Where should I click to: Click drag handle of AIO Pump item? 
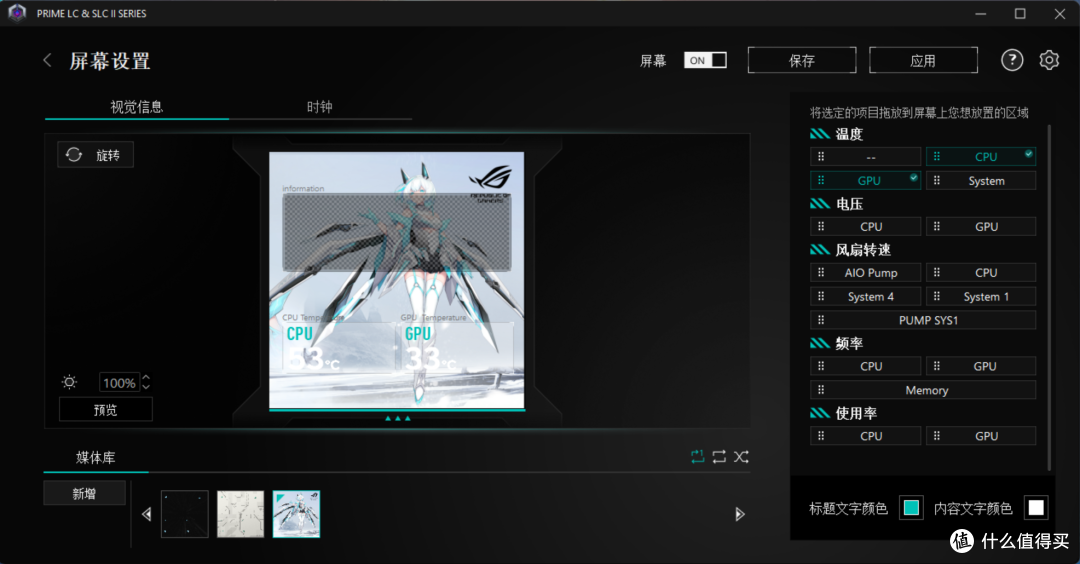(820, 273)
